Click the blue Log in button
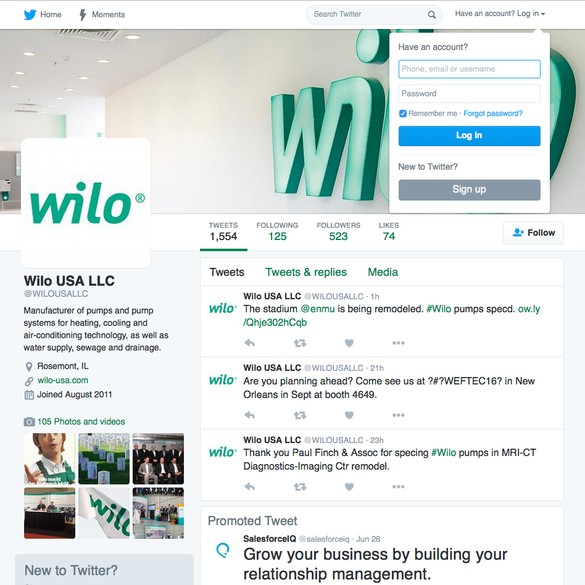This screenshot has height=585, width=585. pos(469,135)
